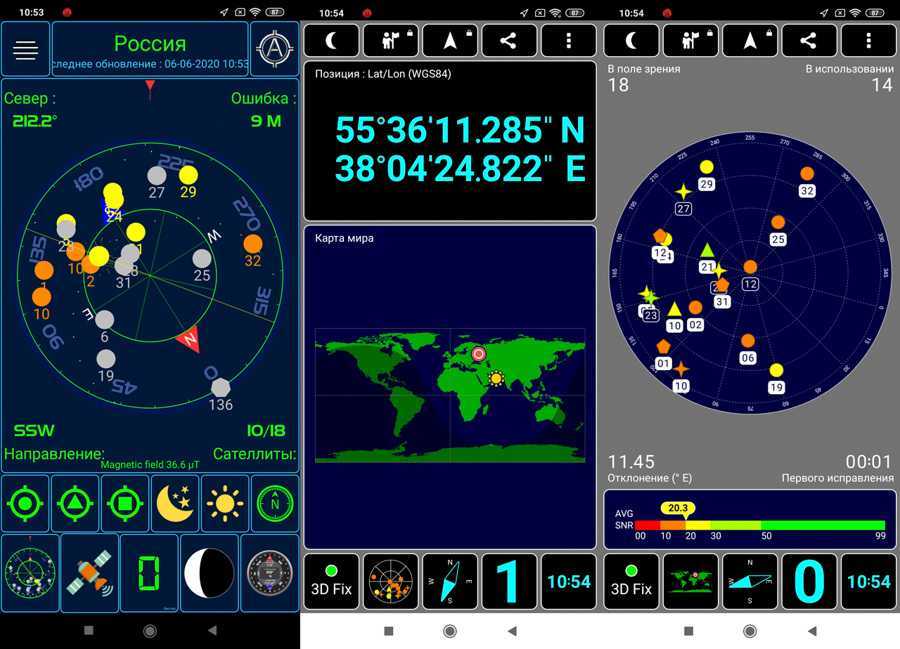
Task: Tap the sky radar tile beside 3D Fix
Action: [390, 581]
